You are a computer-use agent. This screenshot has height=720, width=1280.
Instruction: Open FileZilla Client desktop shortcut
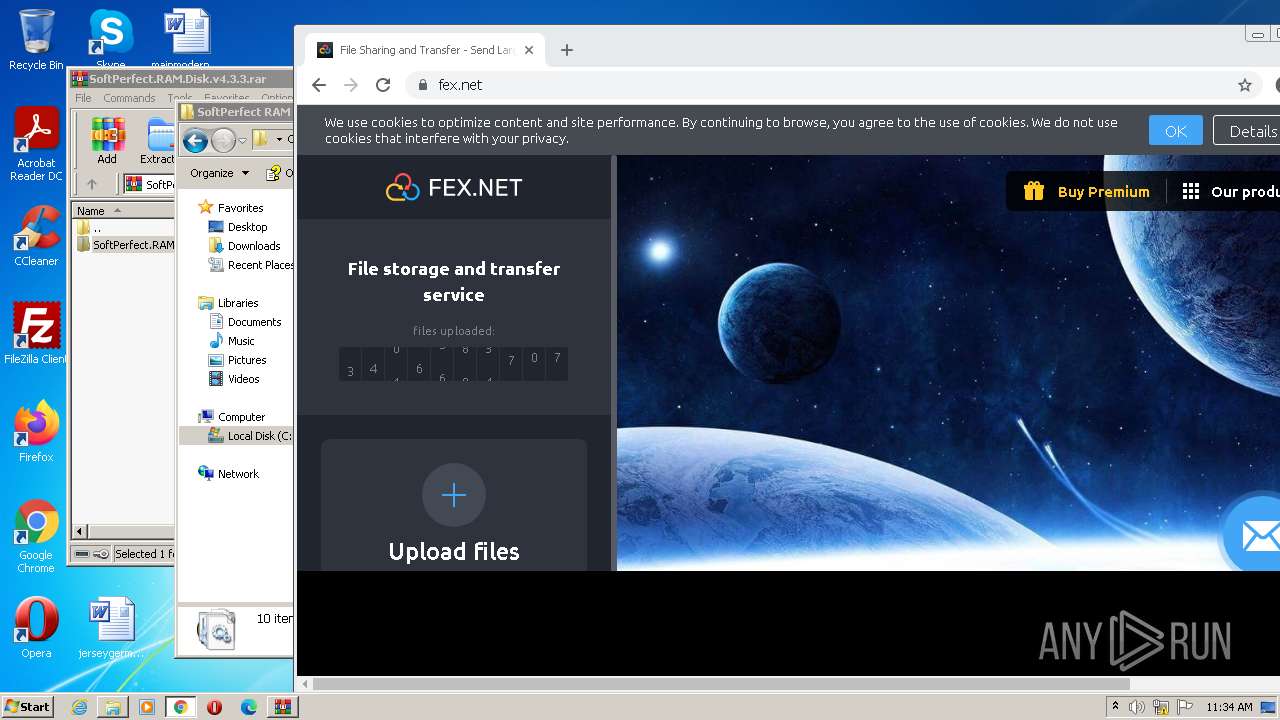point(36,334)
